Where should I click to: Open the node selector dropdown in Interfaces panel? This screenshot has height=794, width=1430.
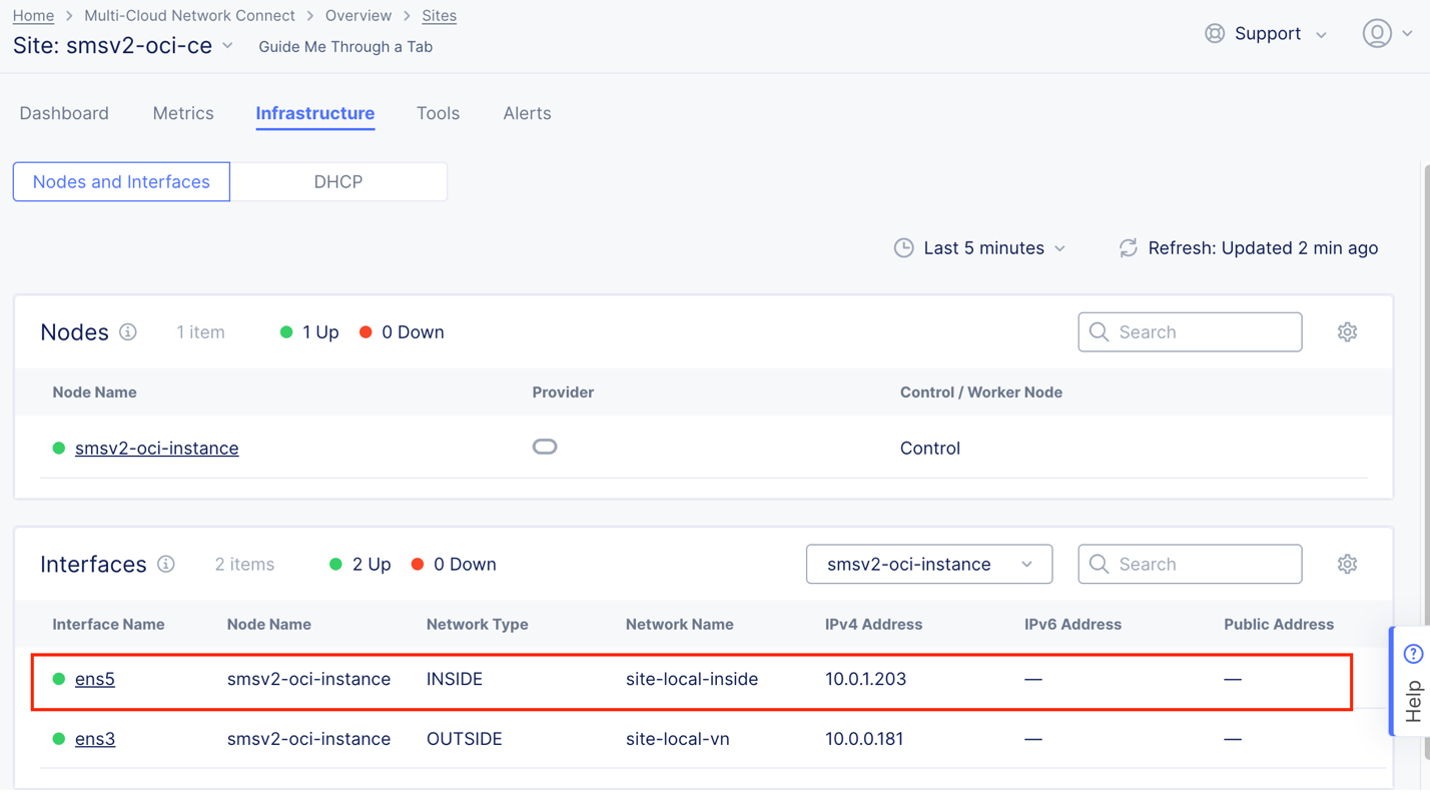point(928,564)
